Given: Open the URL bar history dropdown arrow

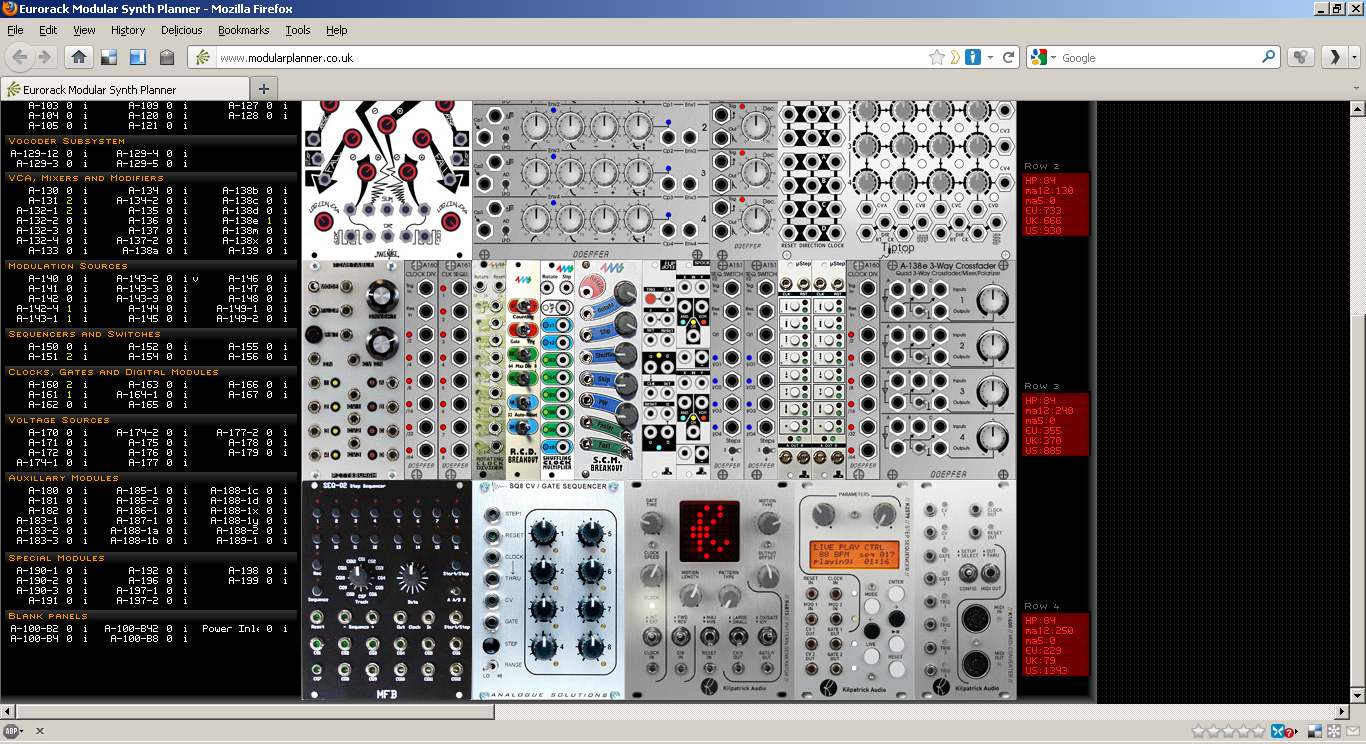Looking at the screenshot, I should pos(990,58).
